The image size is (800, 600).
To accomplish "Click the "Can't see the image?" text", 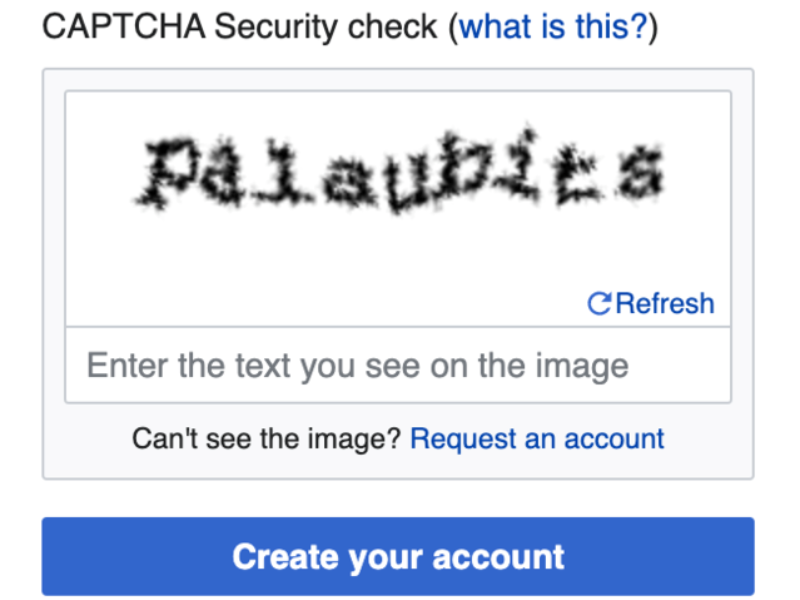I will (x=266, y=438).
